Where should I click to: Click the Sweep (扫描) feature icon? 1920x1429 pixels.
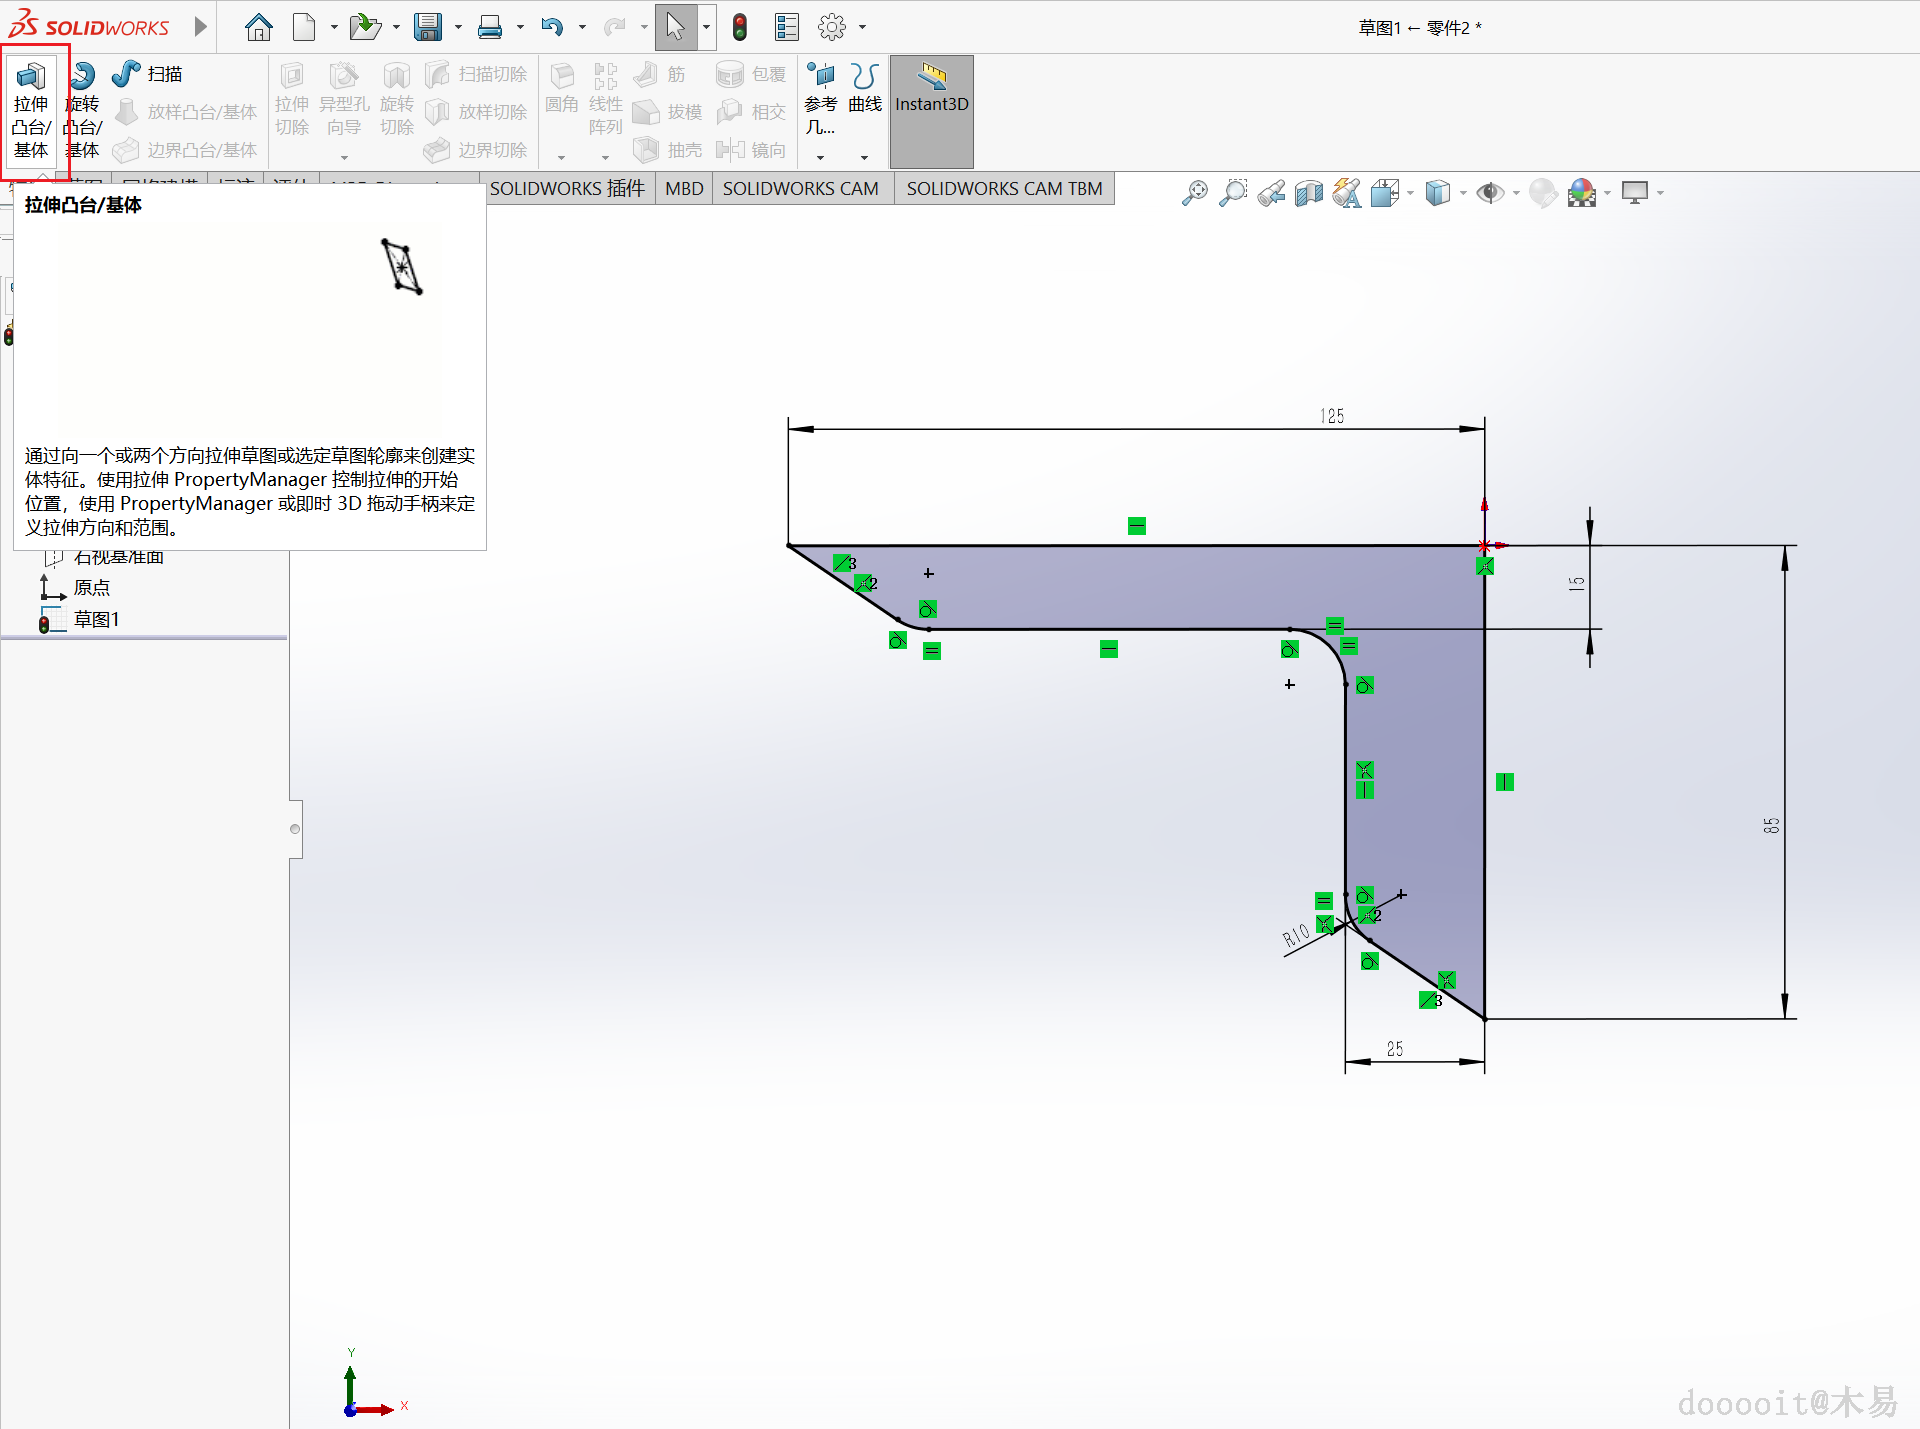click(x=127, y=74)
